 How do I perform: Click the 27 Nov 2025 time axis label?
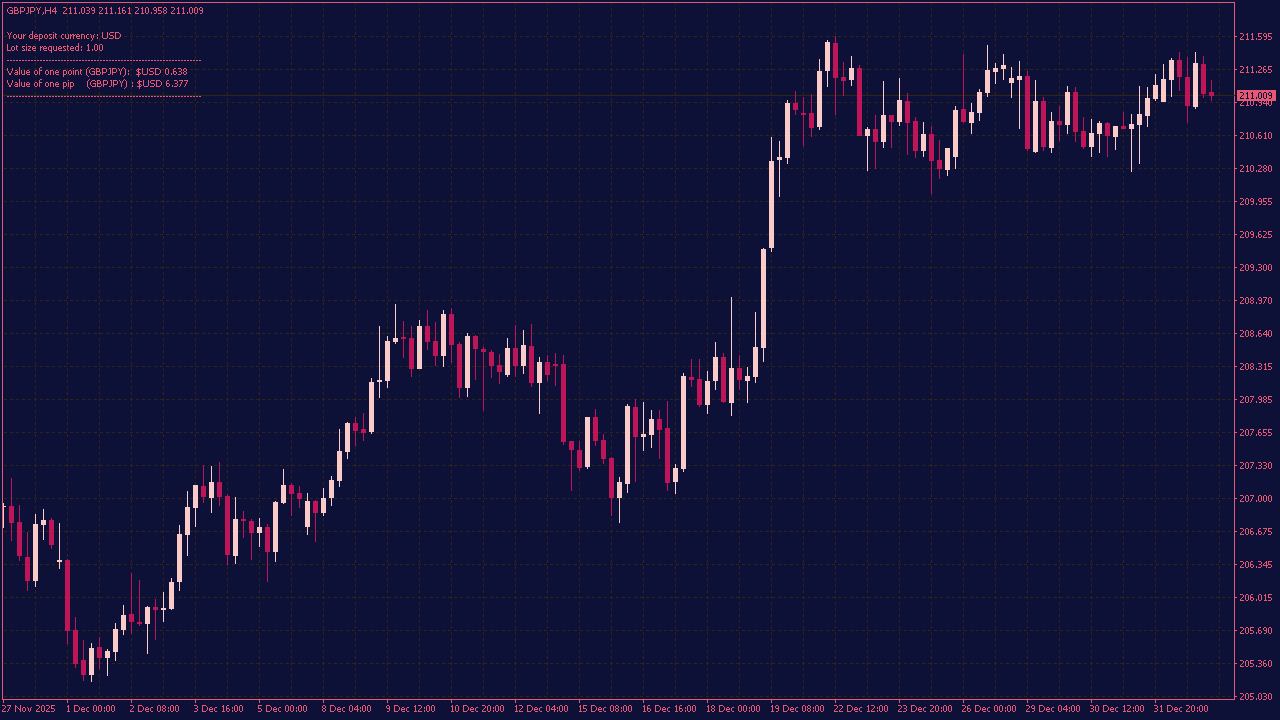[29, 708]
